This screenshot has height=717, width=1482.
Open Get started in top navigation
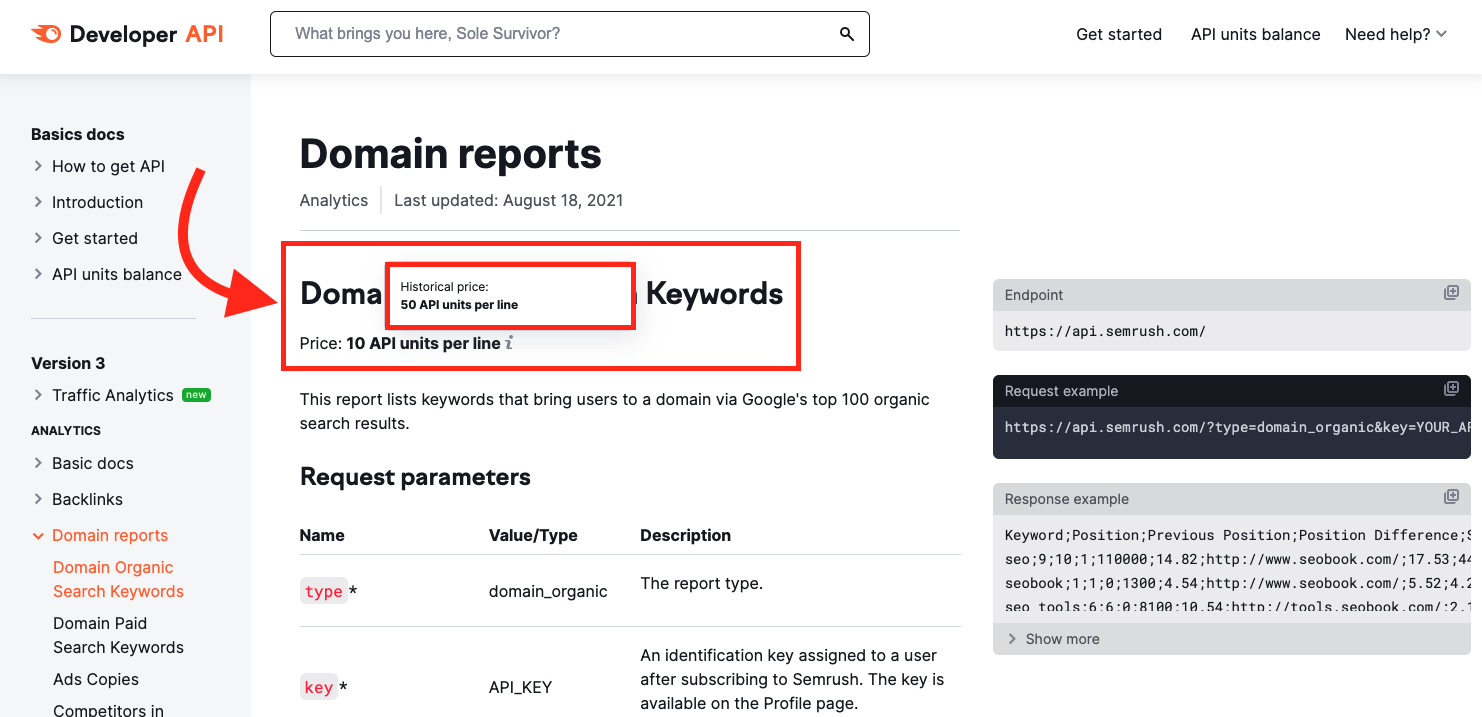click(1118, 34)
